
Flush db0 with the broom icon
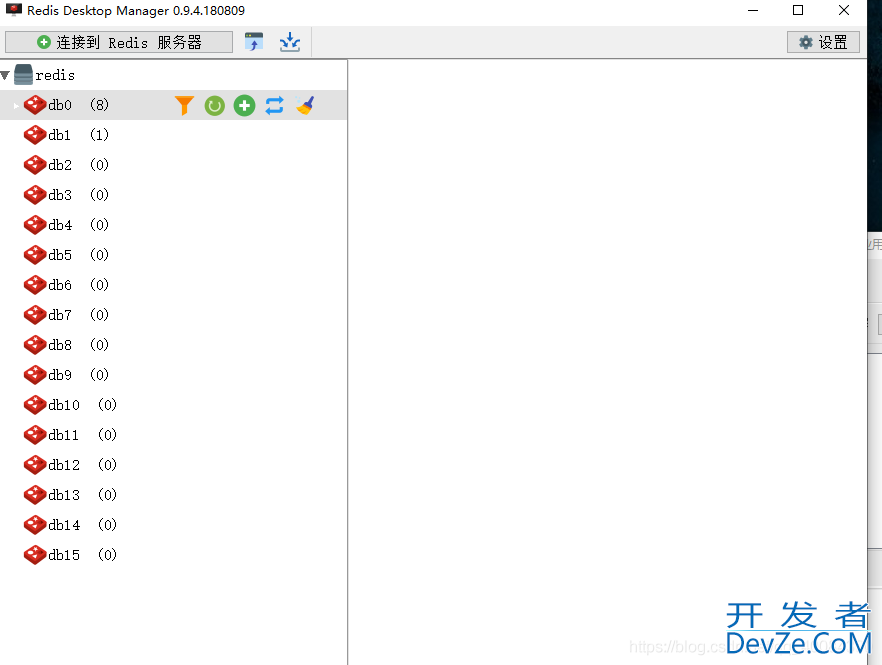[x=305, y=105]
